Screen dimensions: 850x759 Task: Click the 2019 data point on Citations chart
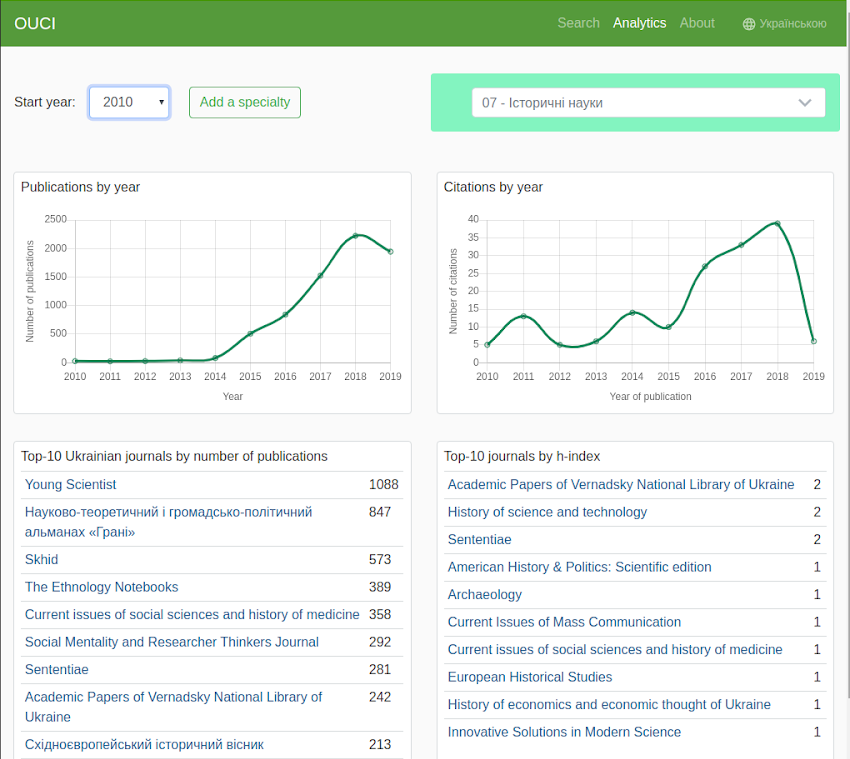click(x=813, y=340)
